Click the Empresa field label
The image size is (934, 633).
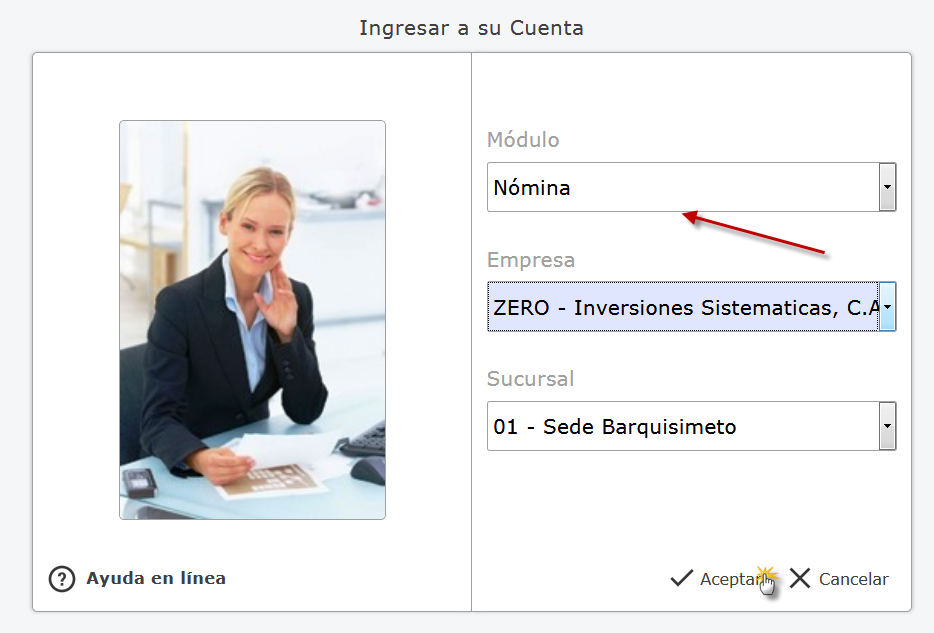click(x=531, y=260)
